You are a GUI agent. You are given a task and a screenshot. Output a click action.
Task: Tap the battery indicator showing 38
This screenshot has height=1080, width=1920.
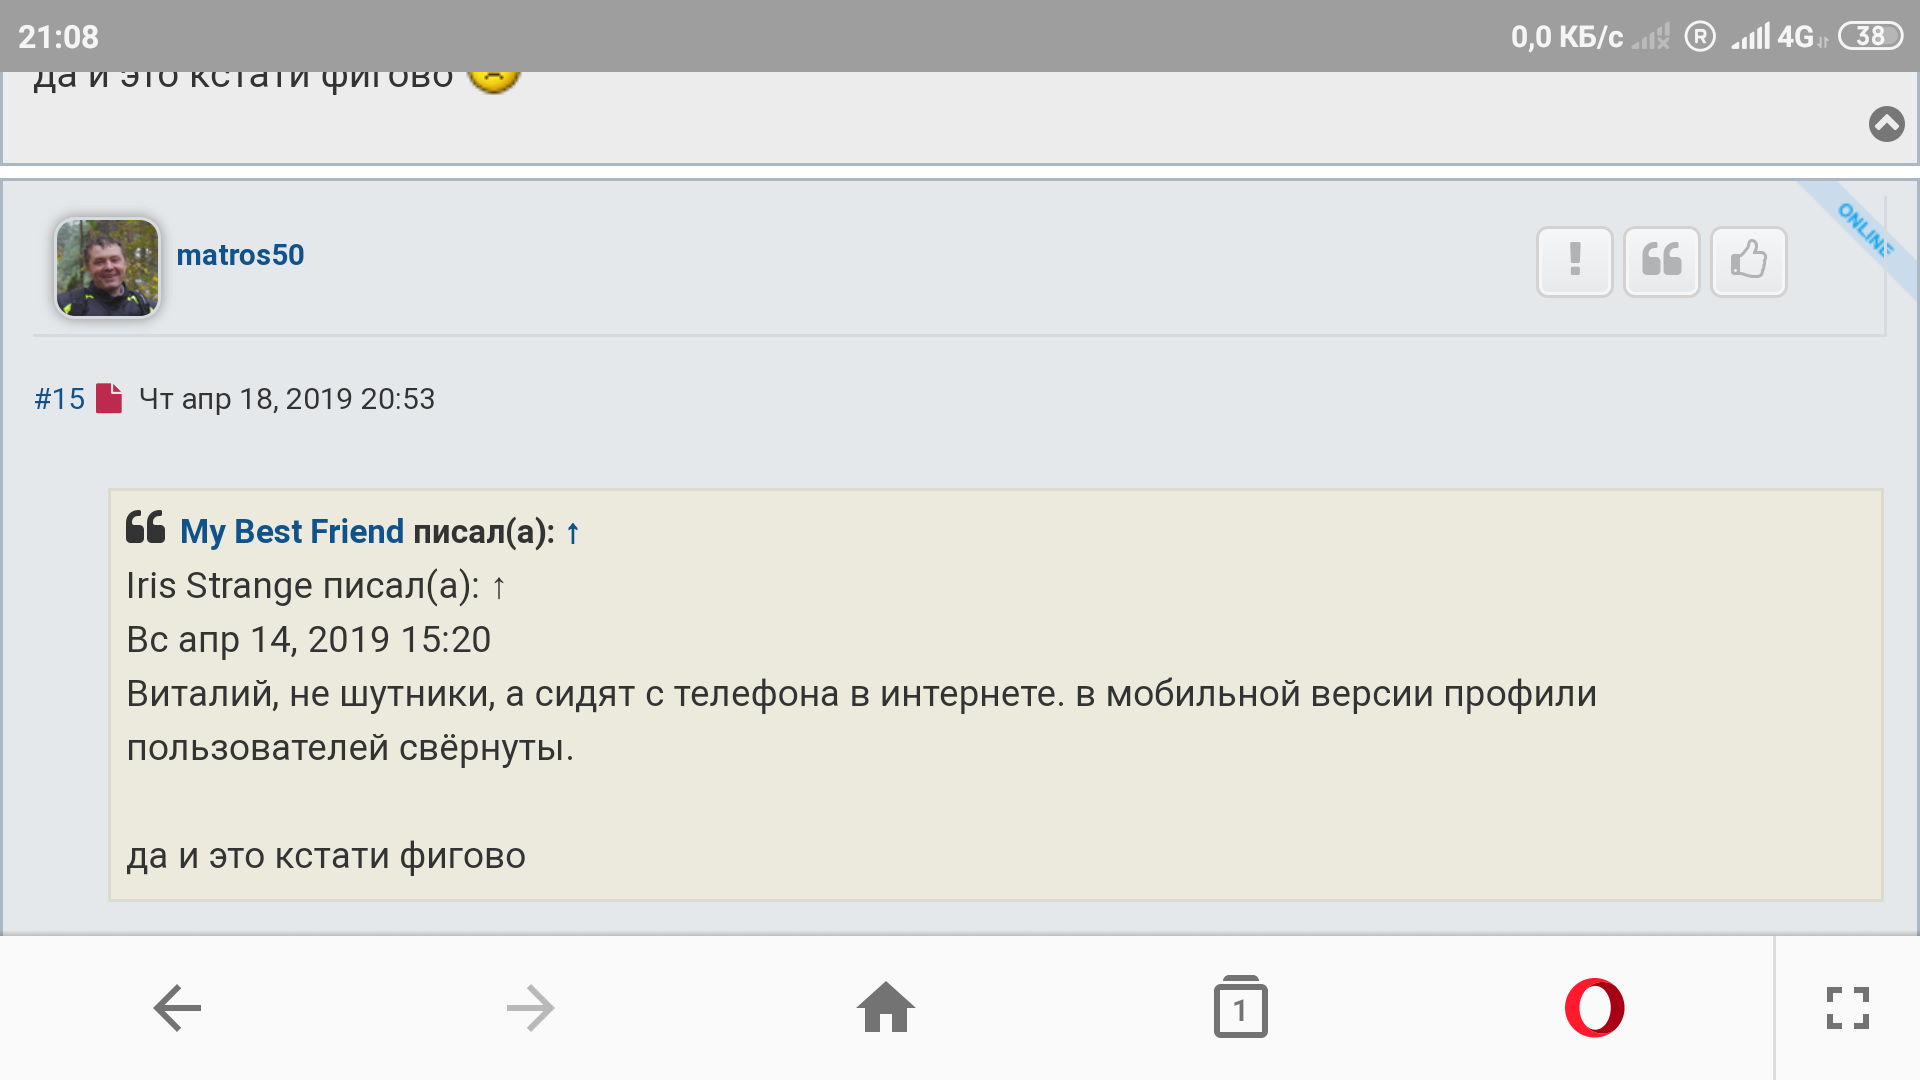[x=1870, y=37]
